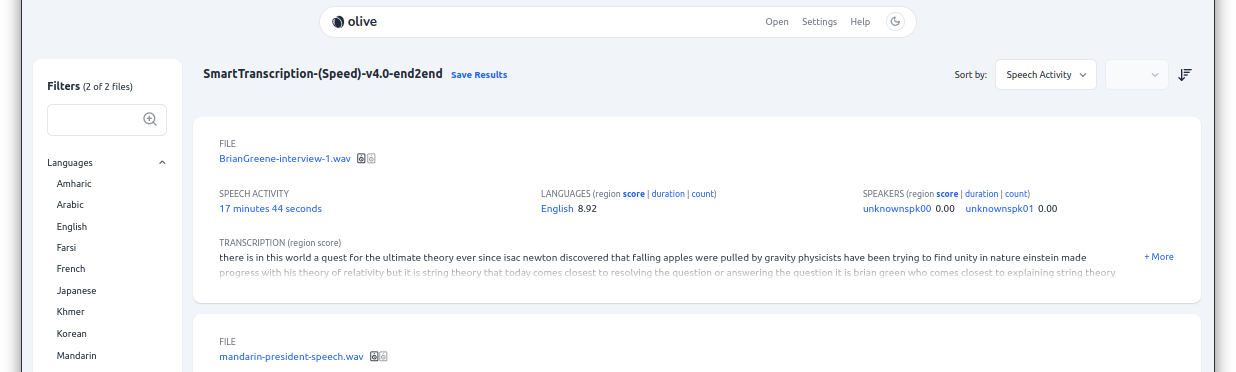Image resolution: width=1236 pixels, height=372 pixels.
Task: Select the Farsi language filter
Action: click(x=66, y=248)
